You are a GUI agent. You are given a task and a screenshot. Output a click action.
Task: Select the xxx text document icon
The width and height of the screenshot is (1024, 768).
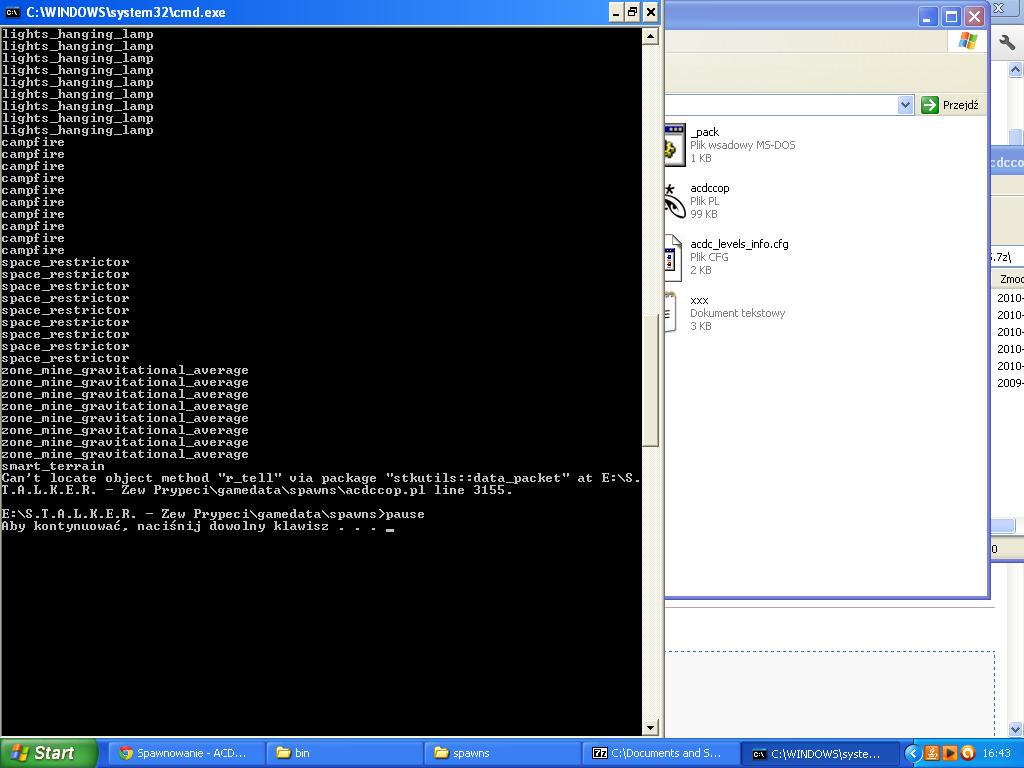pos(675,313)
